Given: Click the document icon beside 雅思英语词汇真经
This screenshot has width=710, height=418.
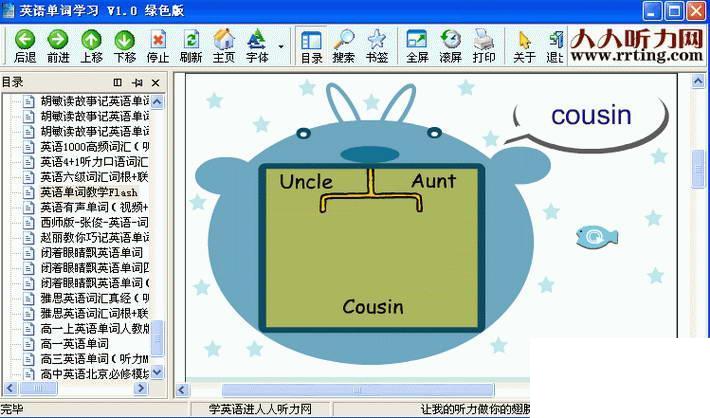Looking at the screenshot, I should 29,298.
